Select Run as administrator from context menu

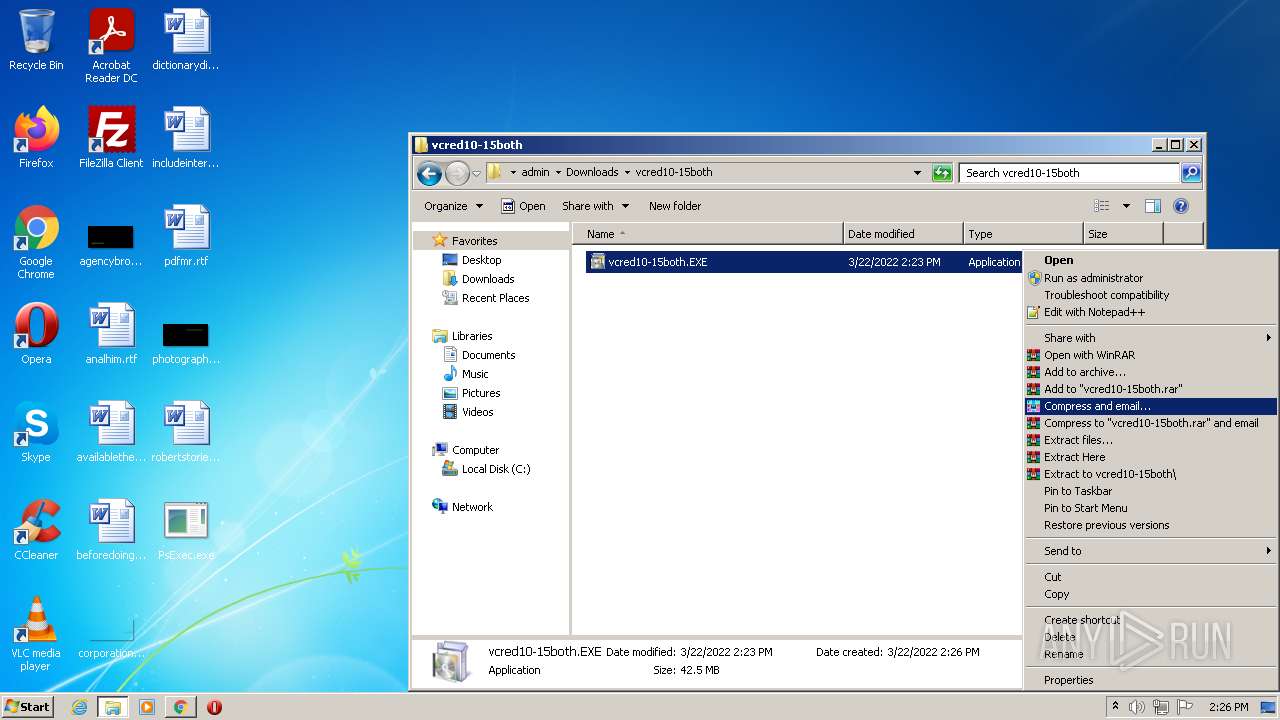click(1093, 278)
